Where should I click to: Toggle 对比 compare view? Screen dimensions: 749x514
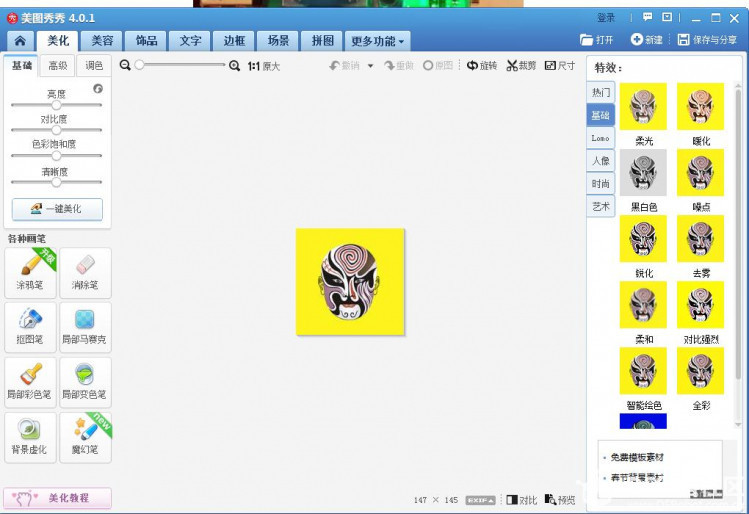point(522,500)
